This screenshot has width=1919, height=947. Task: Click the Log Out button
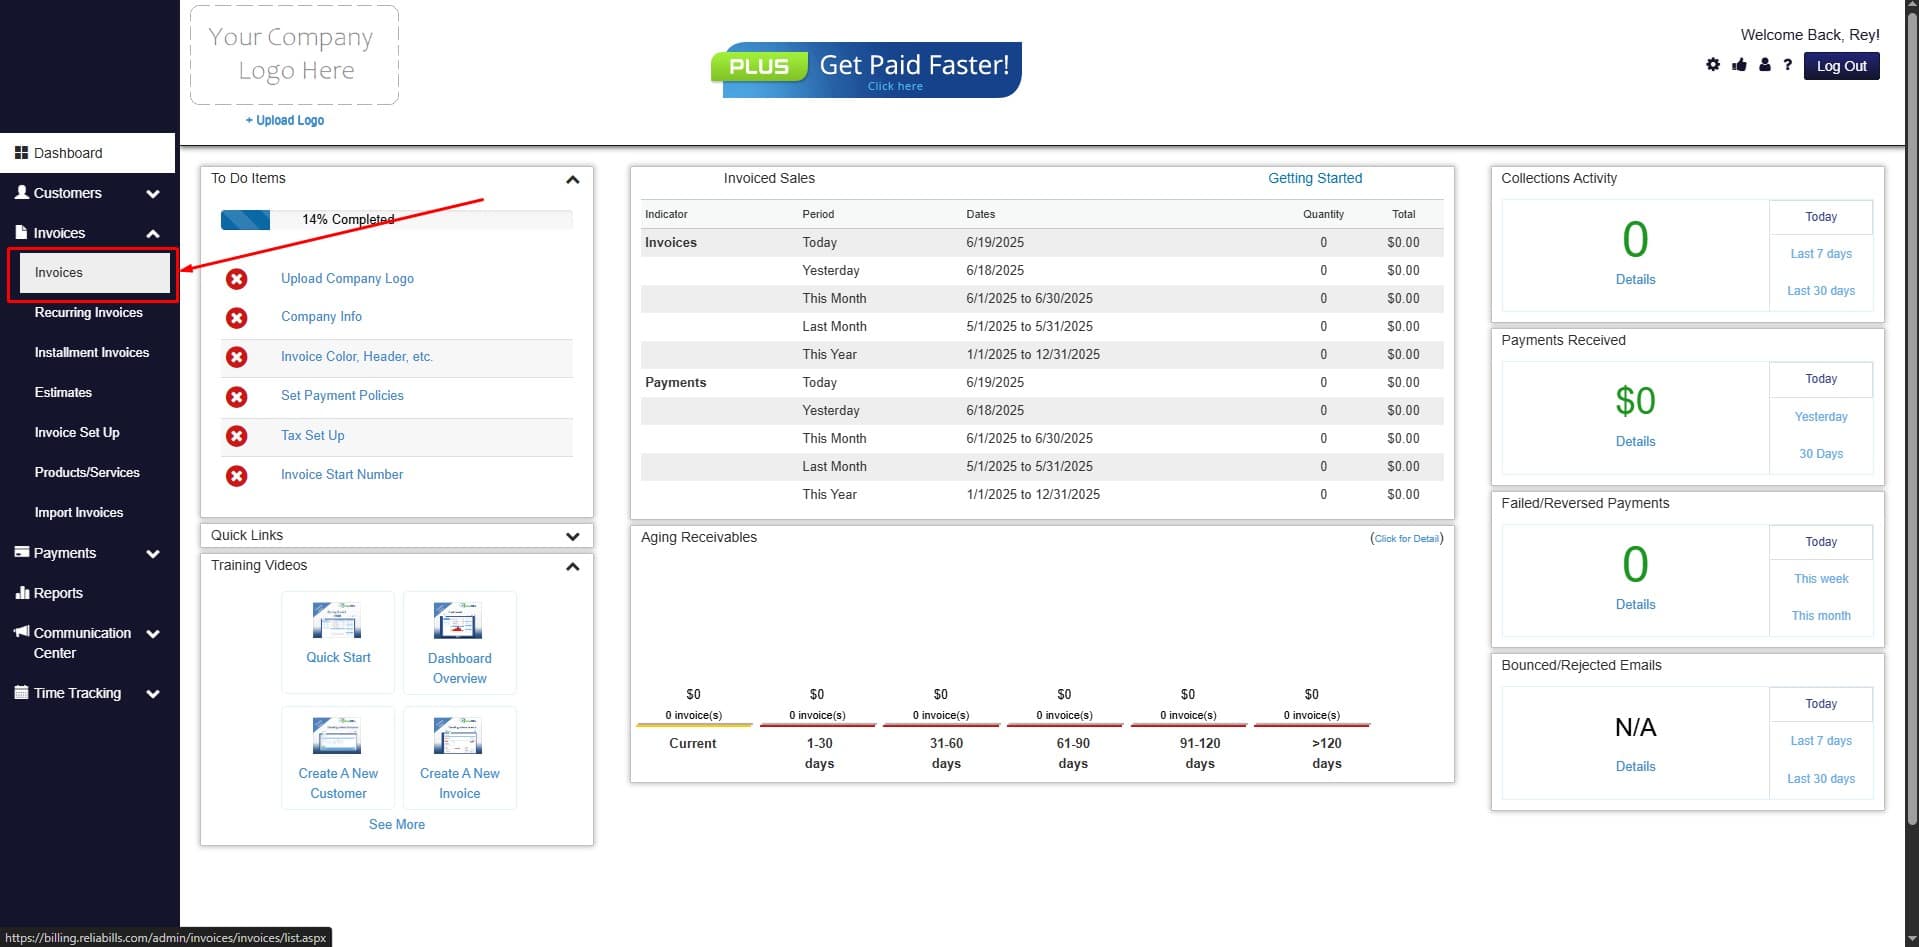point(1841,65)
